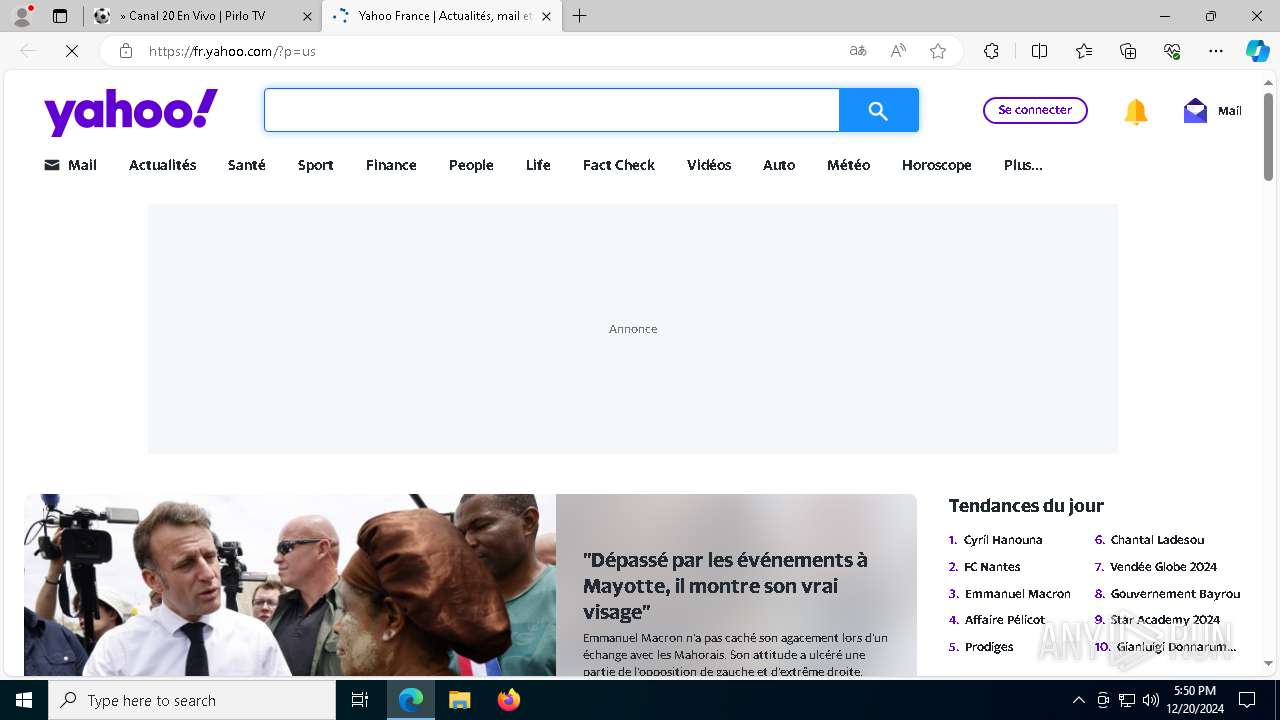Open Mail in the navigation bar
The width and height of the screenshot is (1280, 720).
[x=70, y=165]
